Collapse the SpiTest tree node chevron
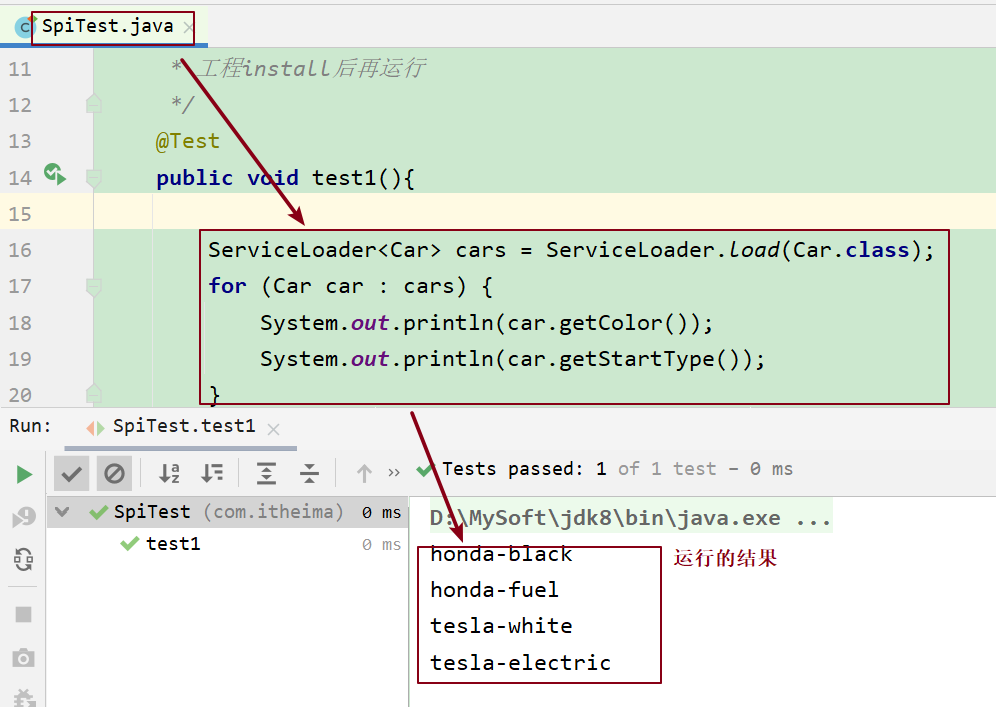 pos(63,512)
